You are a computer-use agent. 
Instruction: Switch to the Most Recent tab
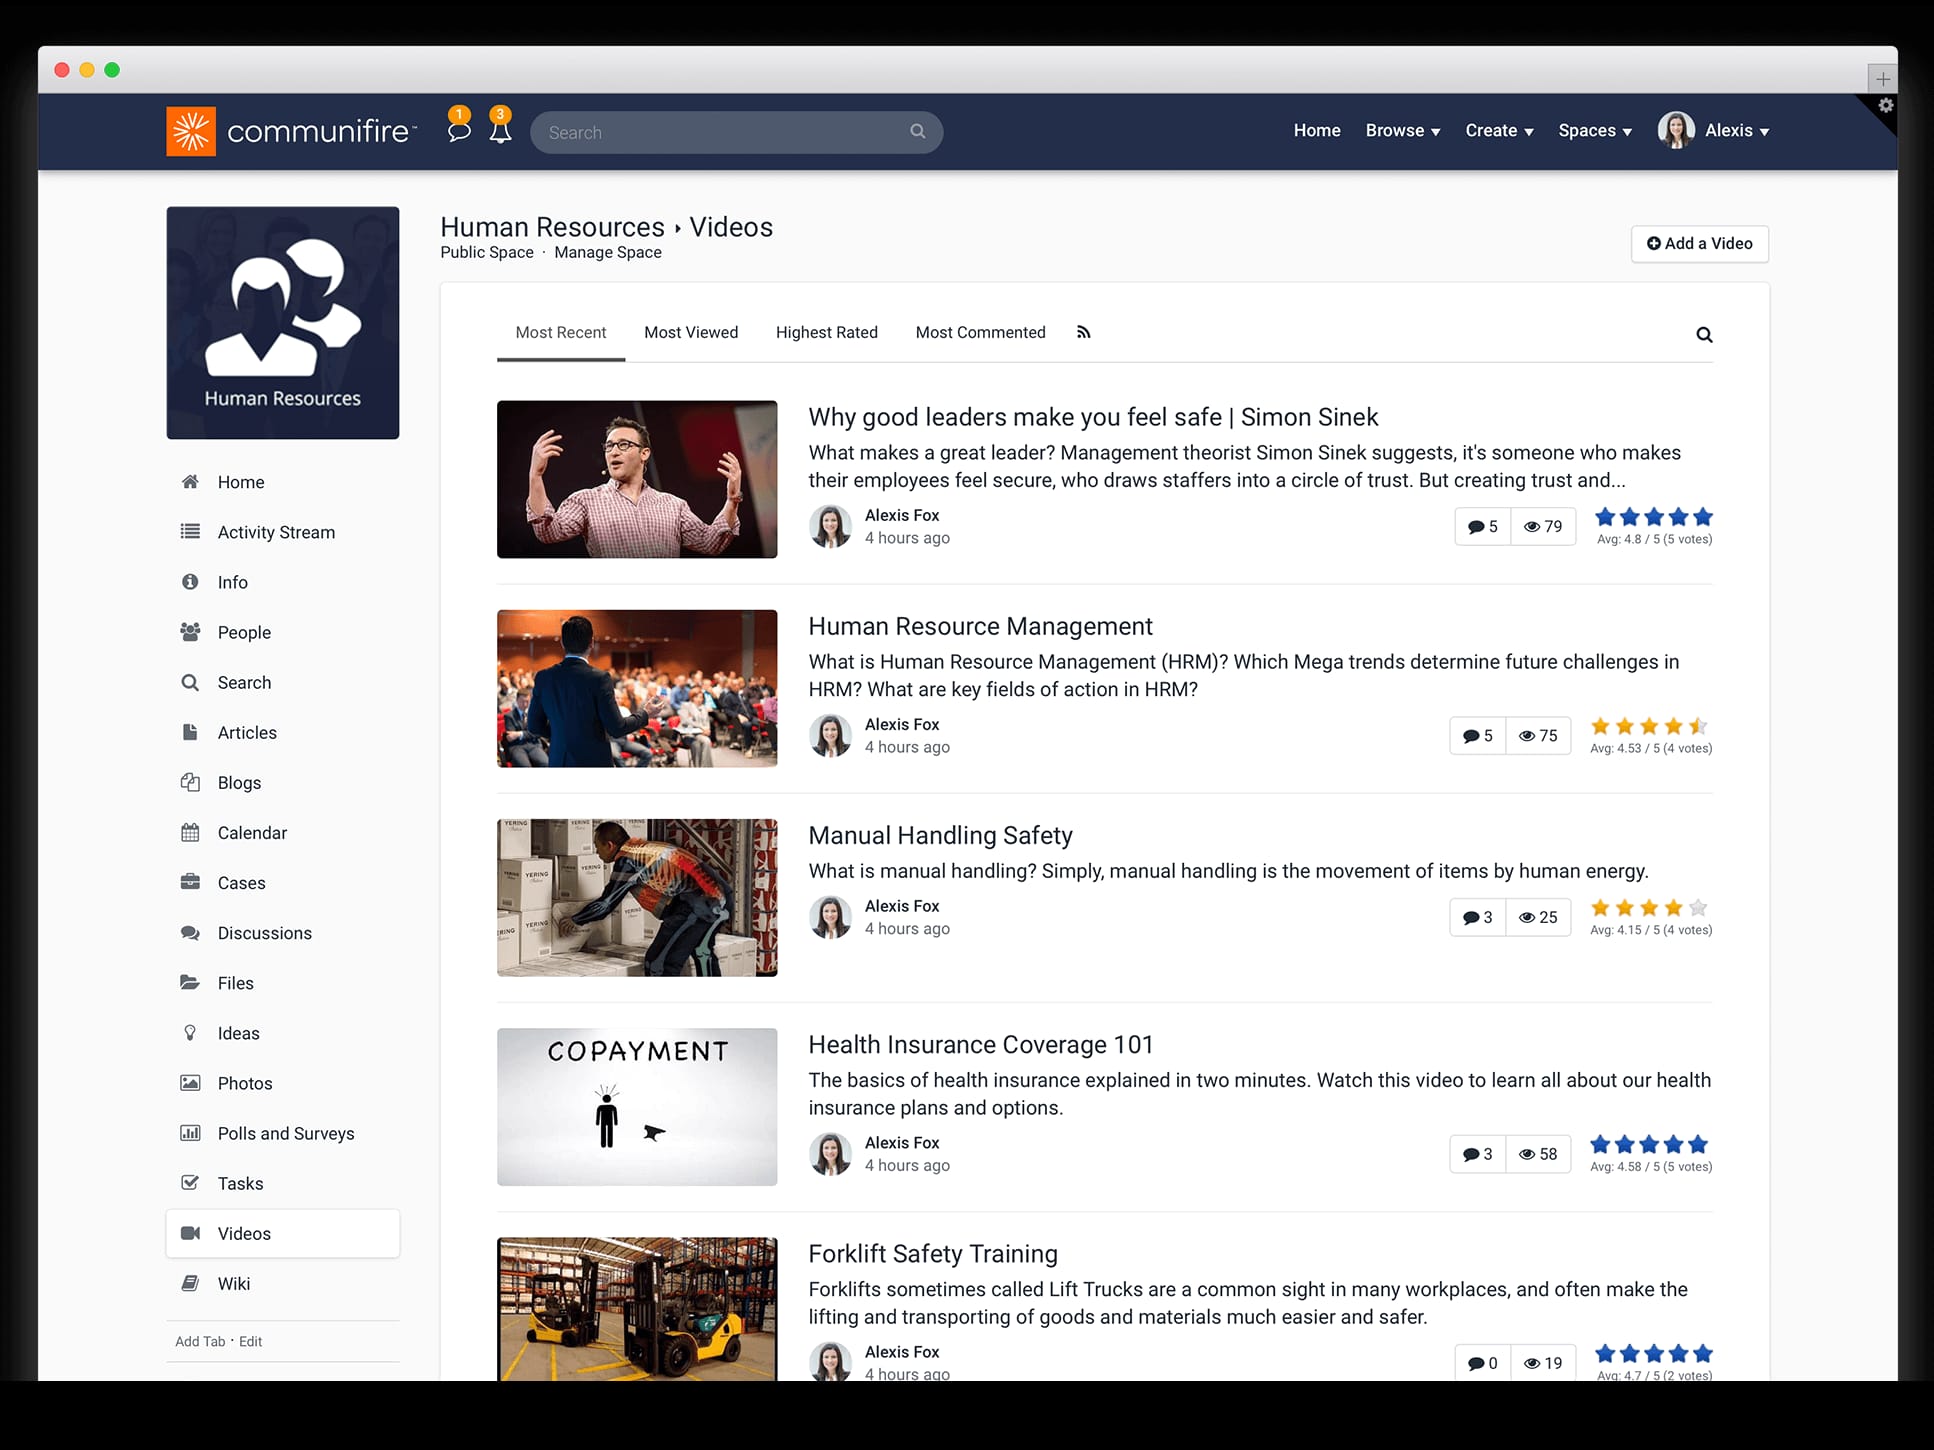click(561, 333)
